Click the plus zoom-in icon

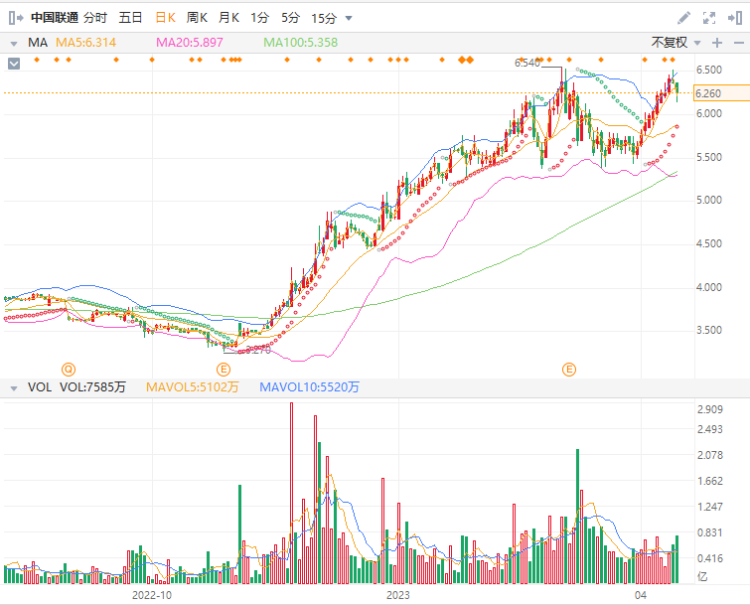point(717,43)
